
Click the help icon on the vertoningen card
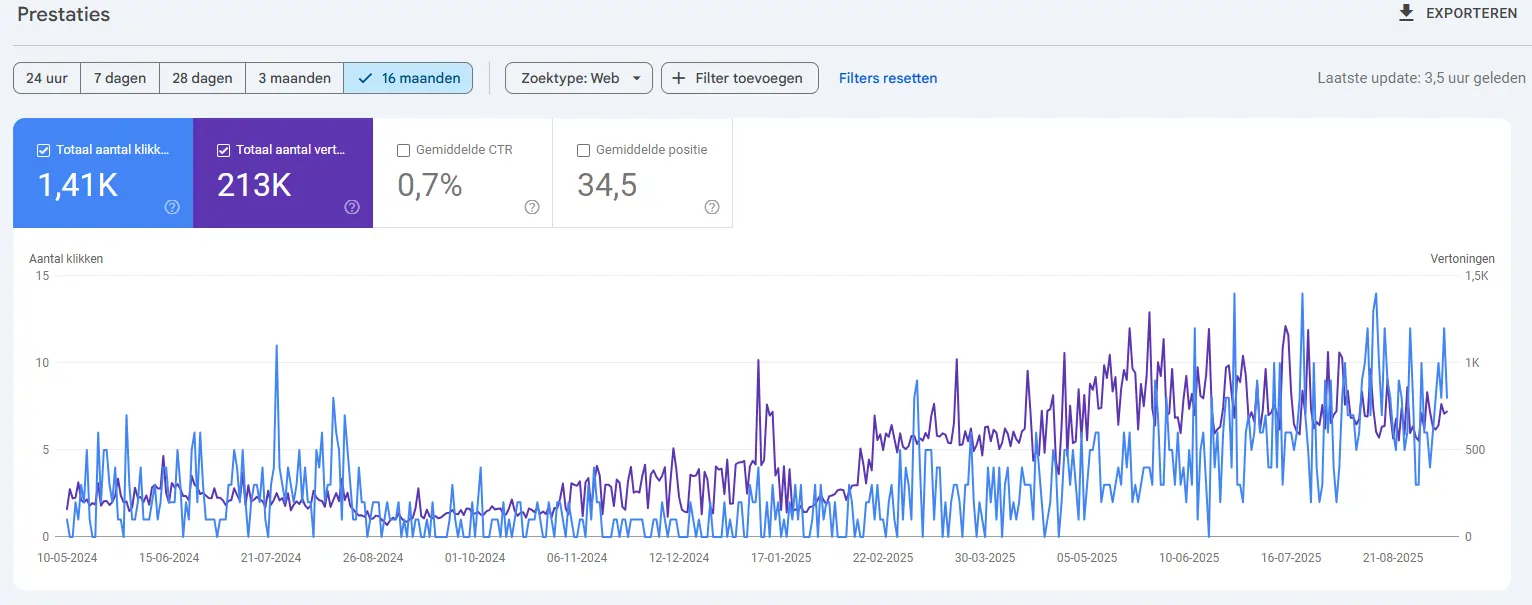(351, 207)
